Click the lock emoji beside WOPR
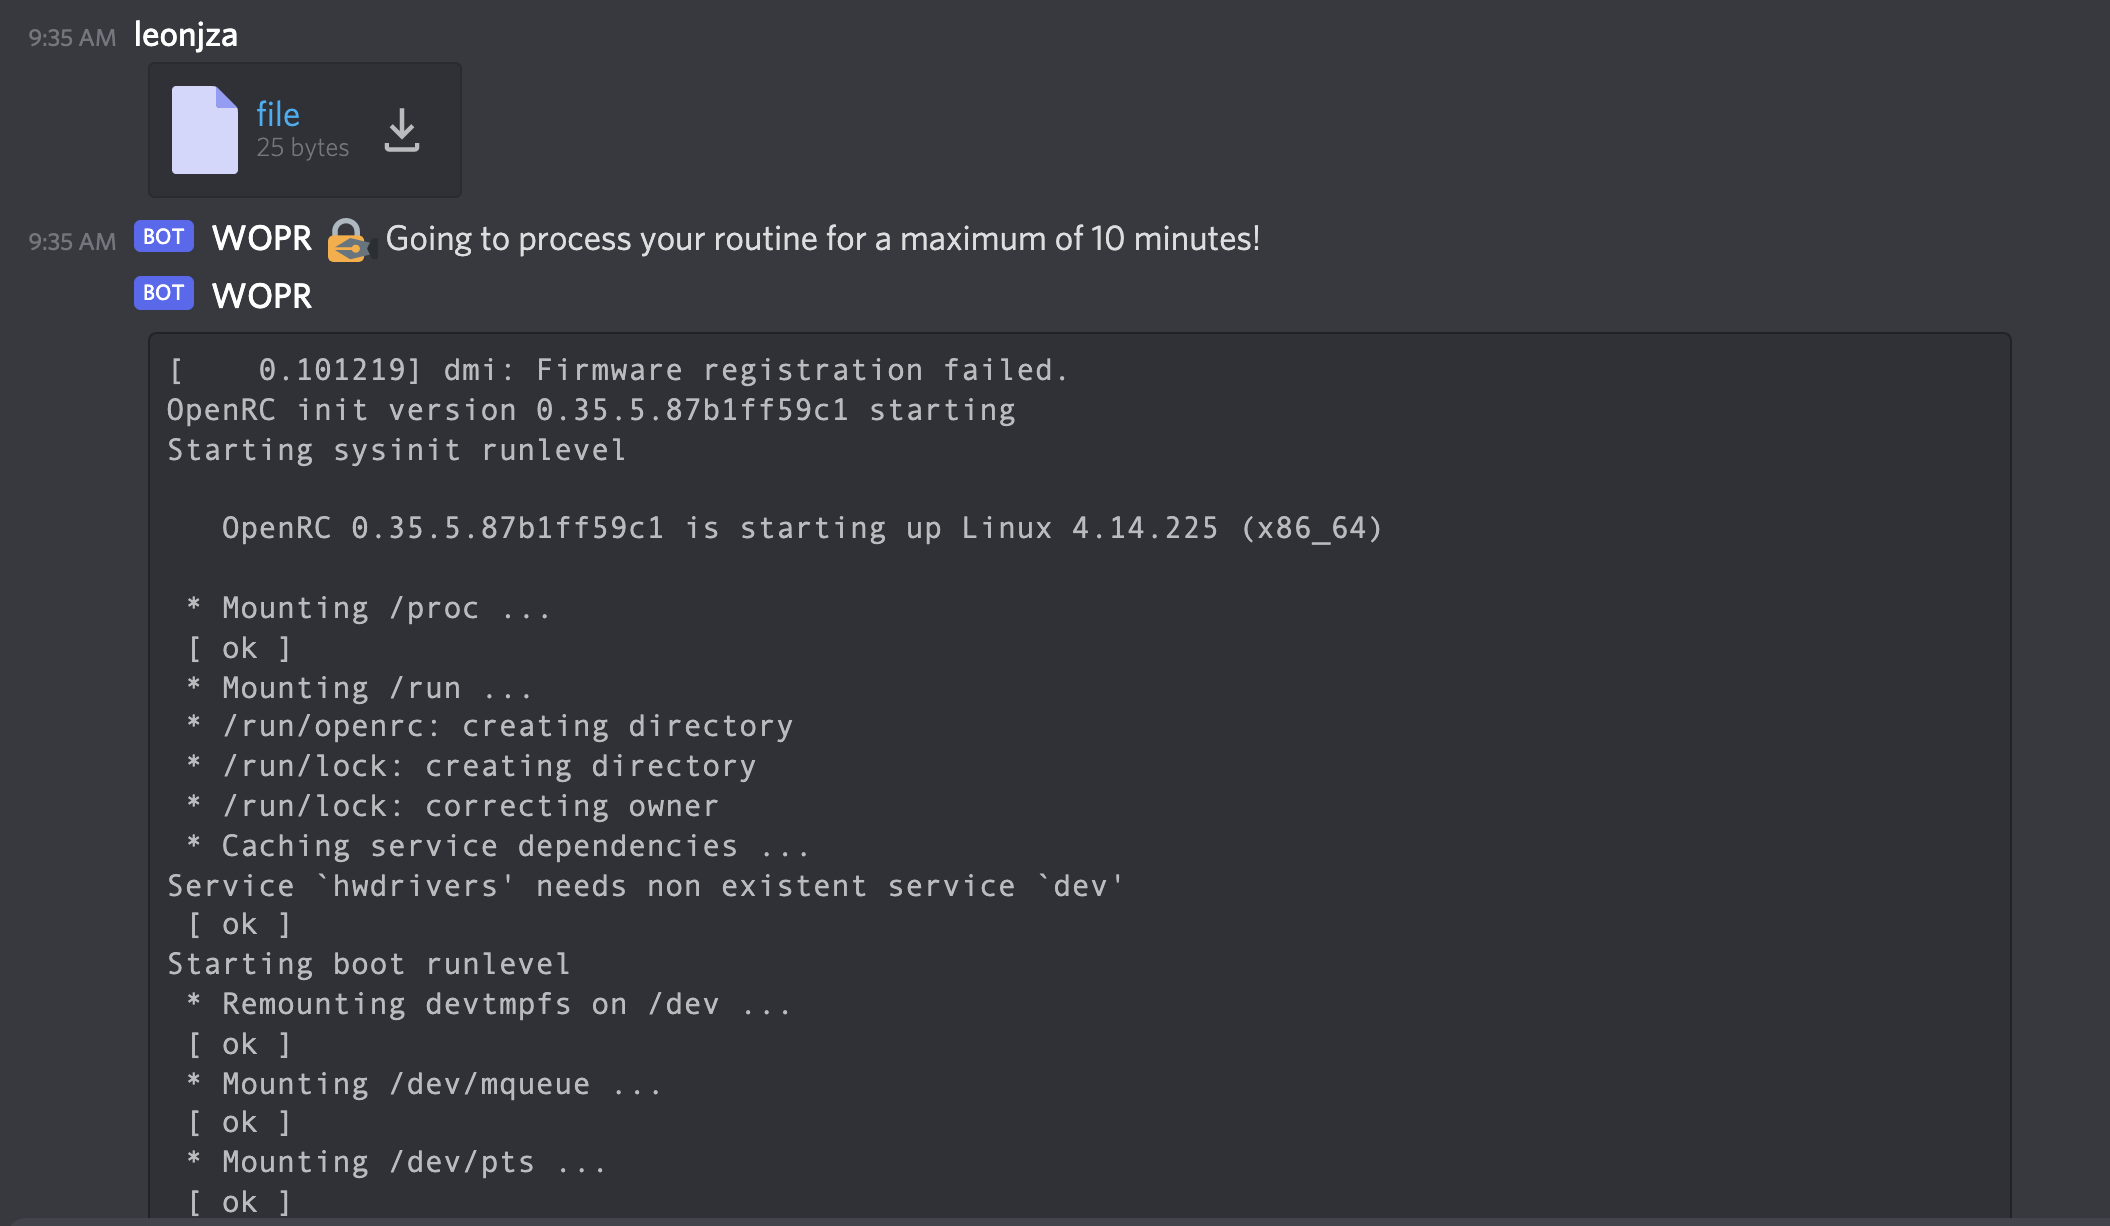Screen dimensions: 2110x1226 [x=347, y=240]
